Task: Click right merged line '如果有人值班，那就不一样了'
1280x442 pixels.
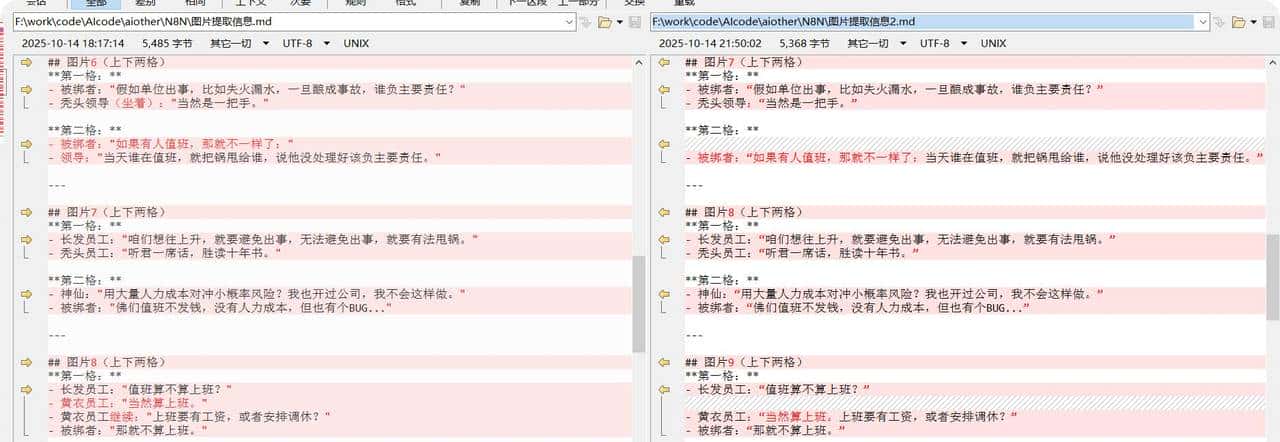Action: point(975,157)
